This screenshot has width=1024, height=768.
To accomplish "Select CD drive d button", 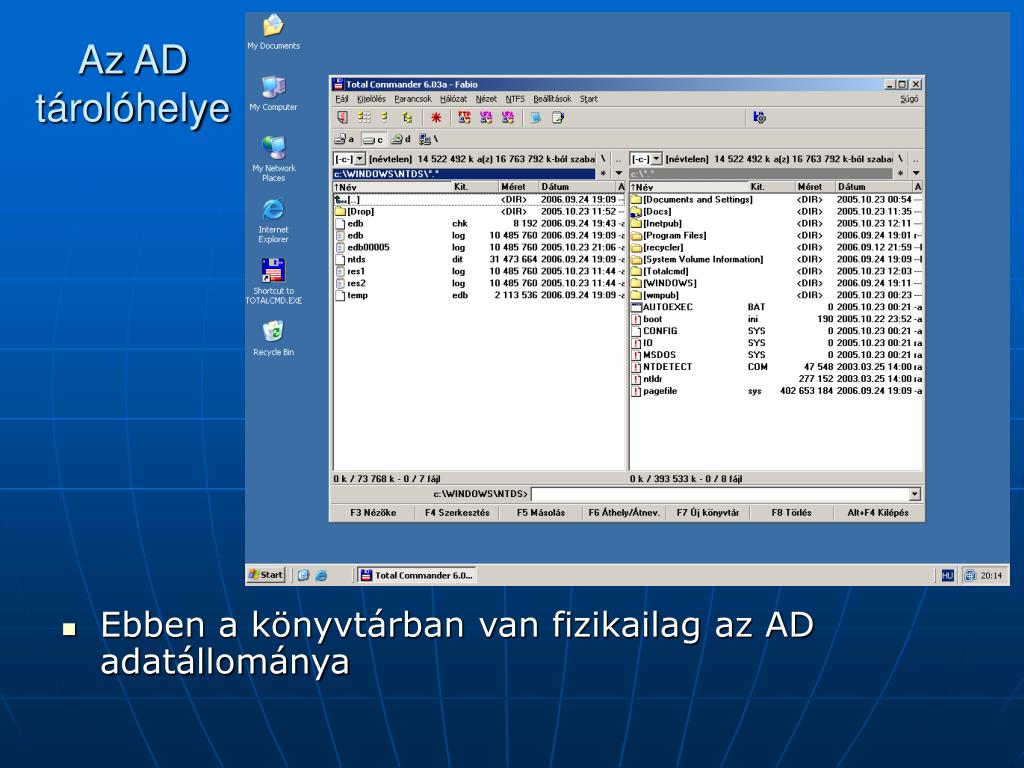I will (400, 139).
